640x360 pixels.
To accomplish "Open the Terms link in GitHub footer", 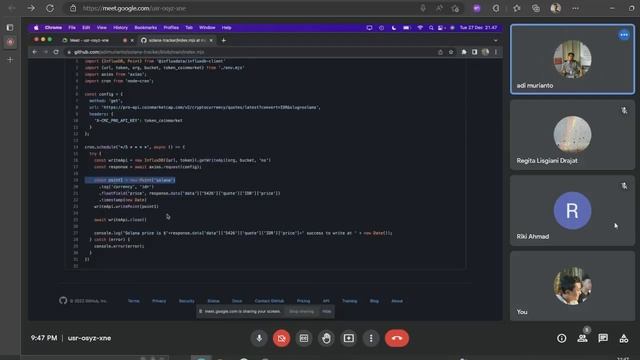I will click(133, 301).
